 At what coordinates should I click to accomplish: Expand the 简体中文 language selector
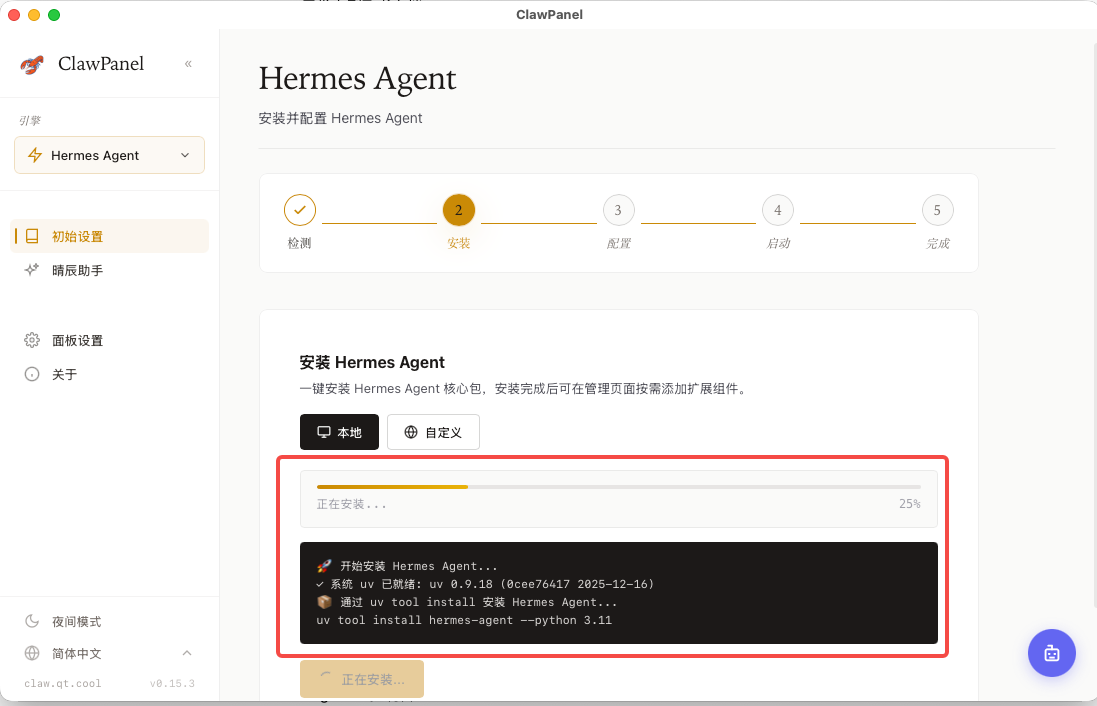click(110, 654)
